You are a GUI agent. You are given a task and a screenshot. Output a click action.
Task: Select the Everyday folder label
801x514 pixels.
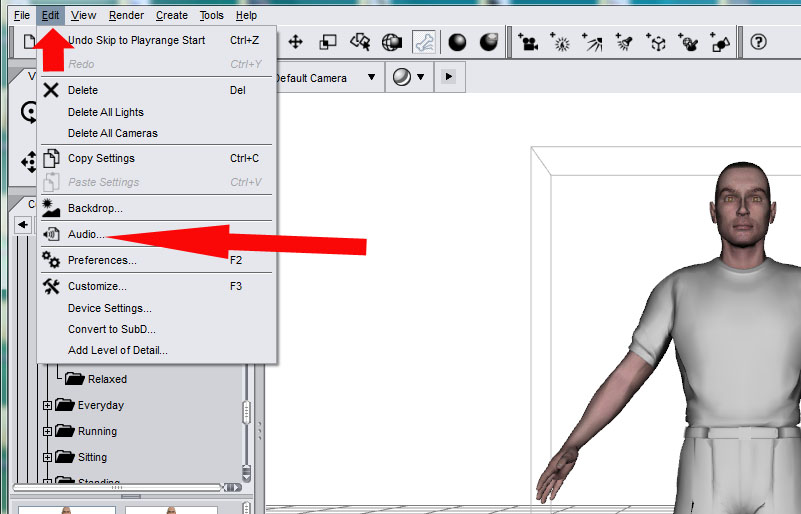tap(101, 405)
